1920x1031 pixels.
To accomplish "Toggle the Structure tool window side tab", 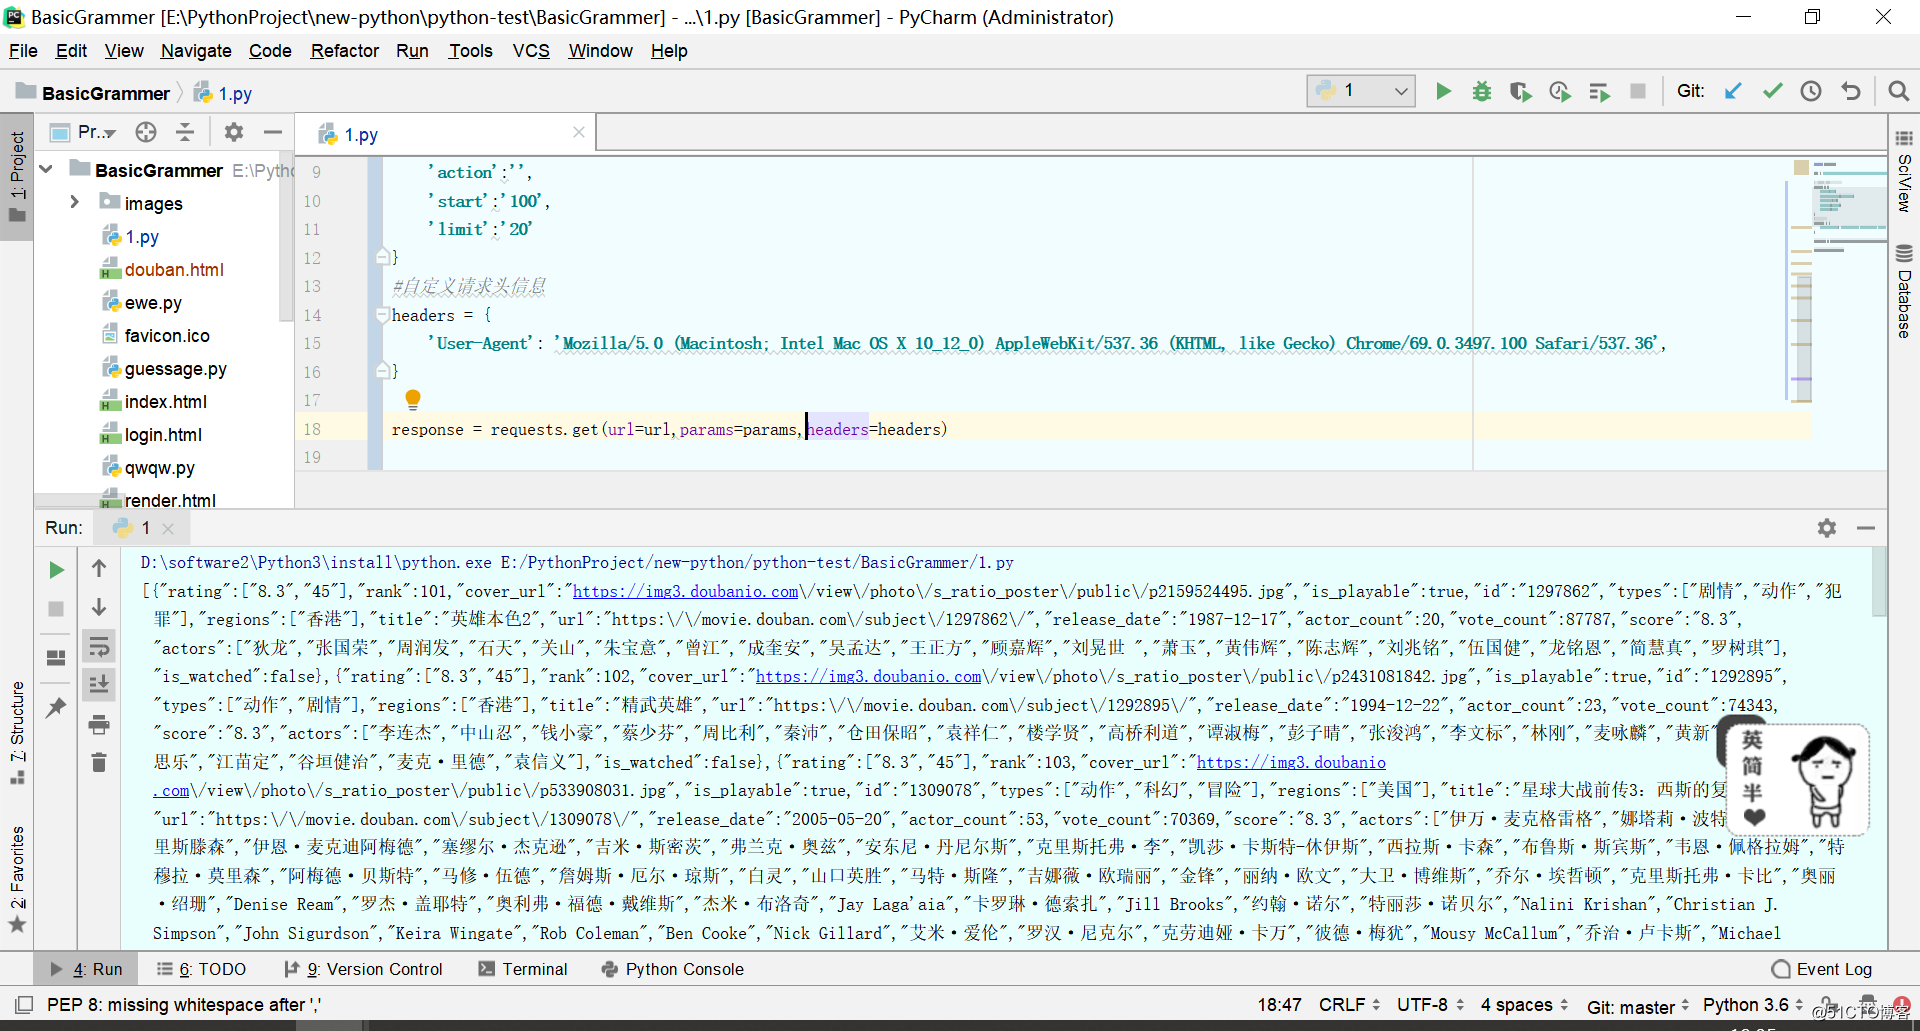I will (x=17, y=732).
